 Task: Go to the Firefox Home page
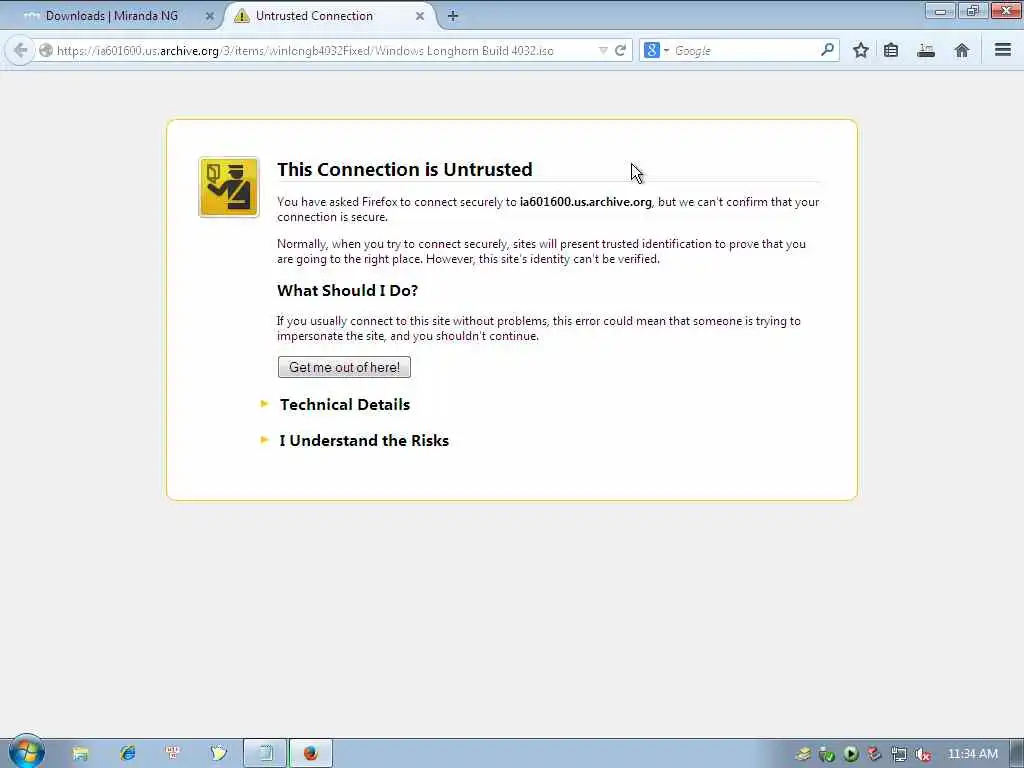[961, 50]
